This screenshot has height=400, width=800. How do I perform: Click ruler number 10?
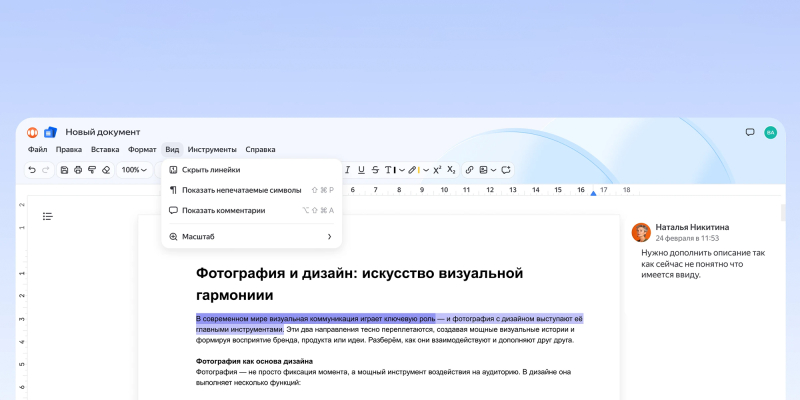[x=444, y=190]
